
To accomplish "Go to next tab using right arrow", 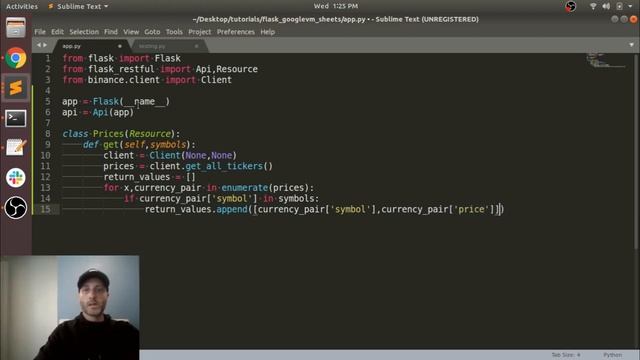I will (45, 45).
